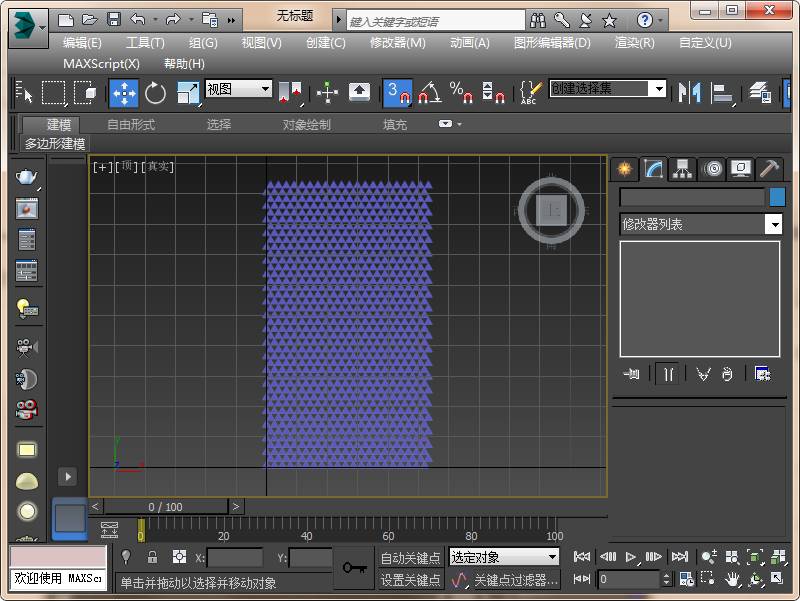The image size is (800, 601).
Task: Toggle Show End Result button
Action: point(667,374)
